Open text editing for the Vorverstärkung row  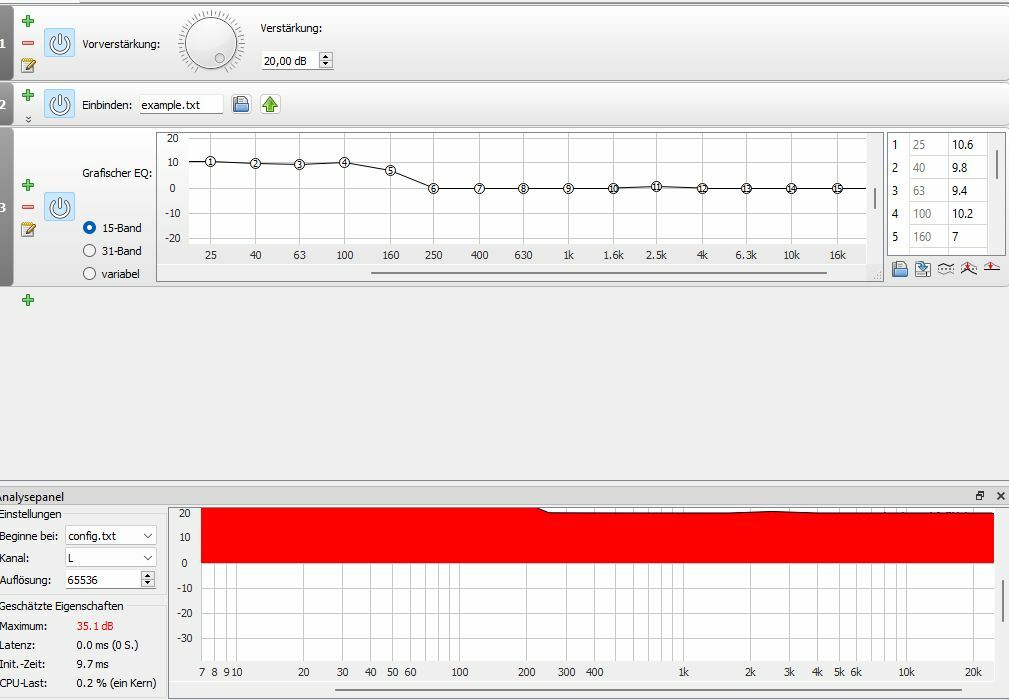(28, 65)
